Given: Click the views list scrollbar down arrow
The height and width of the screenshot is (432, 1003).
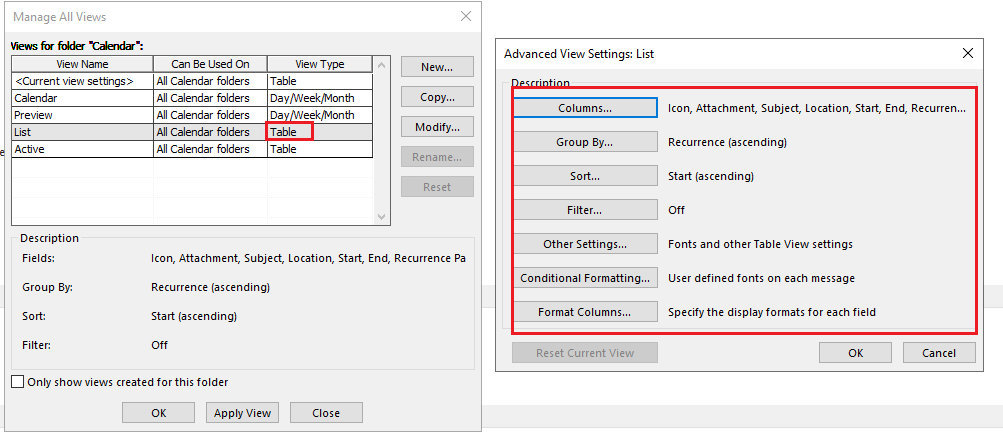Looking at the screenshot, I should (382, 217).
